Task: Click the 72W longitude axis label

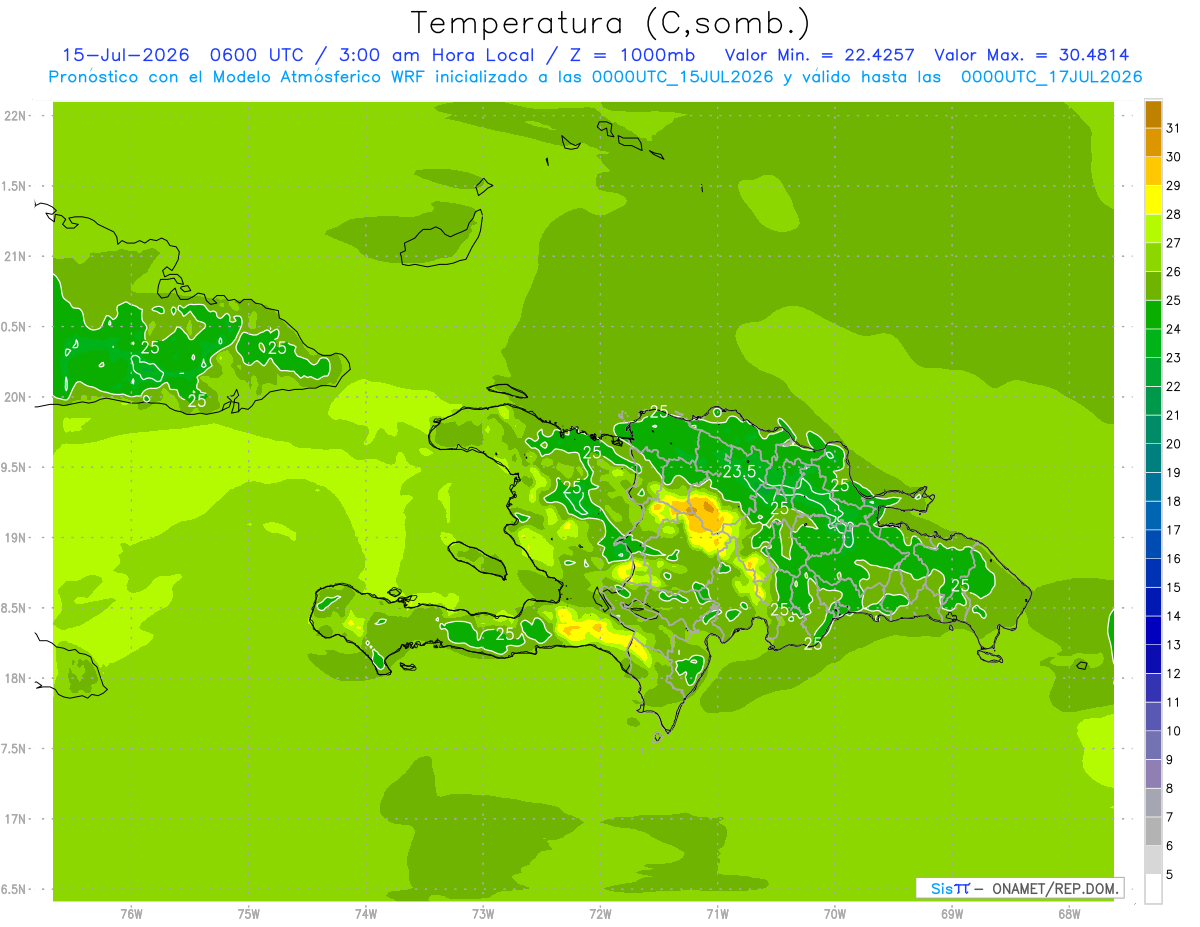Action: click(600, 914)
